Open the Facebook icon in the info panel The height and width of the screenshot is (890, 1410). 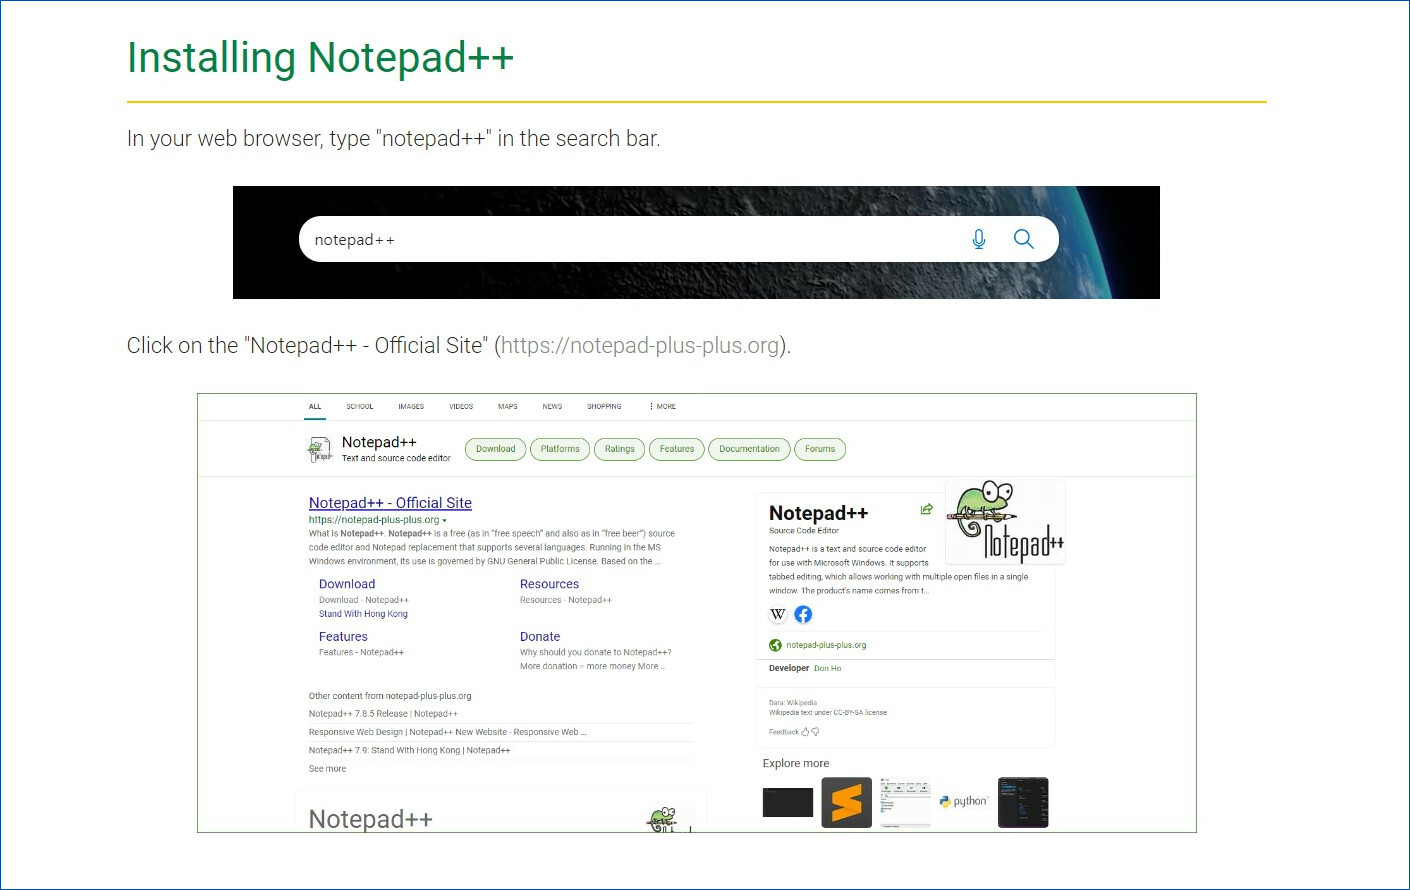(803, 614)
